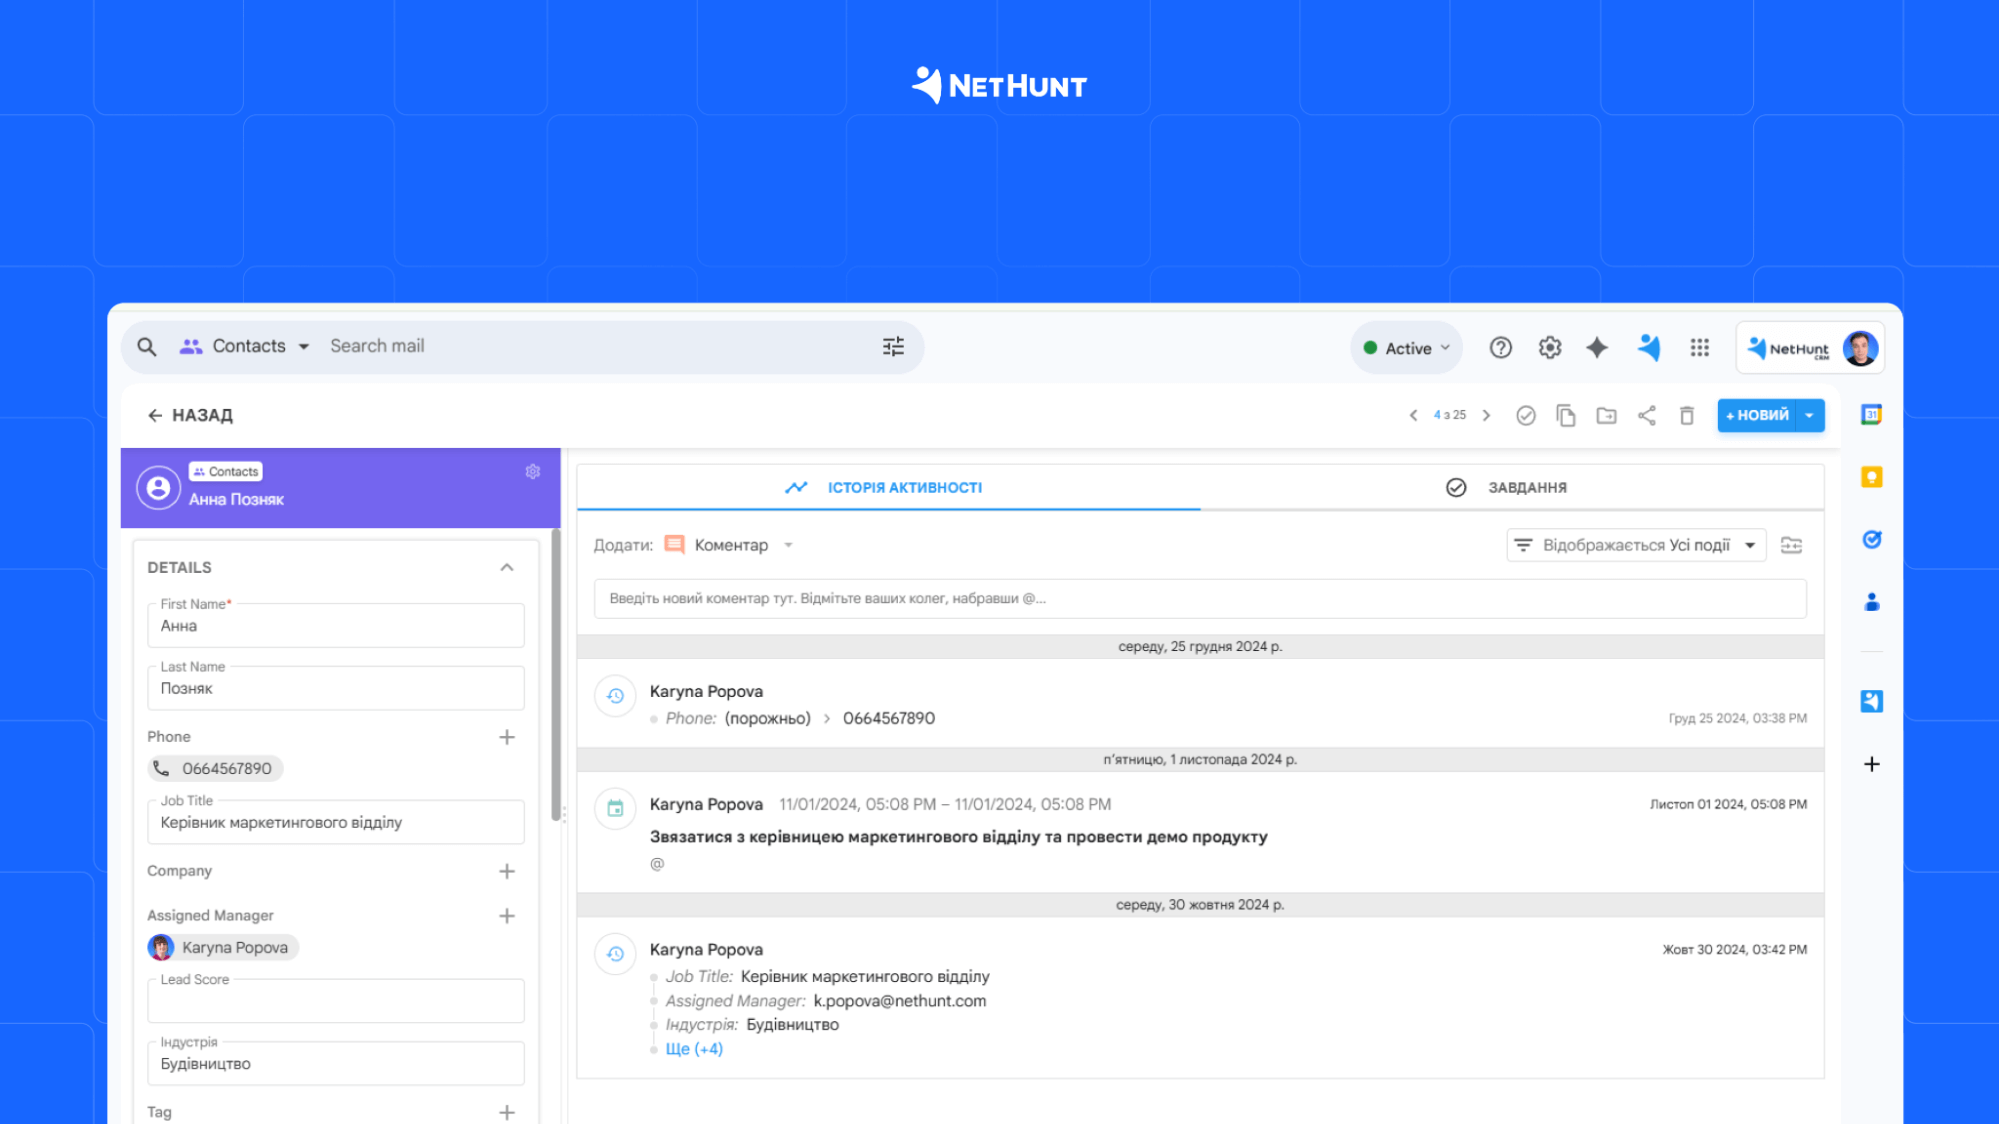The image size is (1999, 1125).
Task: Open Google Keep side panel icon
Action: pos(1871,478)
